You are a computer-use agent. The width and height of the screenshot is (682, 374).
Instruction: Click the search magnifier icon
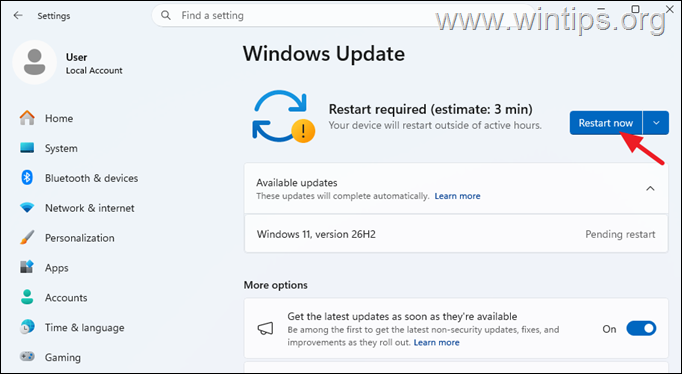166,16
